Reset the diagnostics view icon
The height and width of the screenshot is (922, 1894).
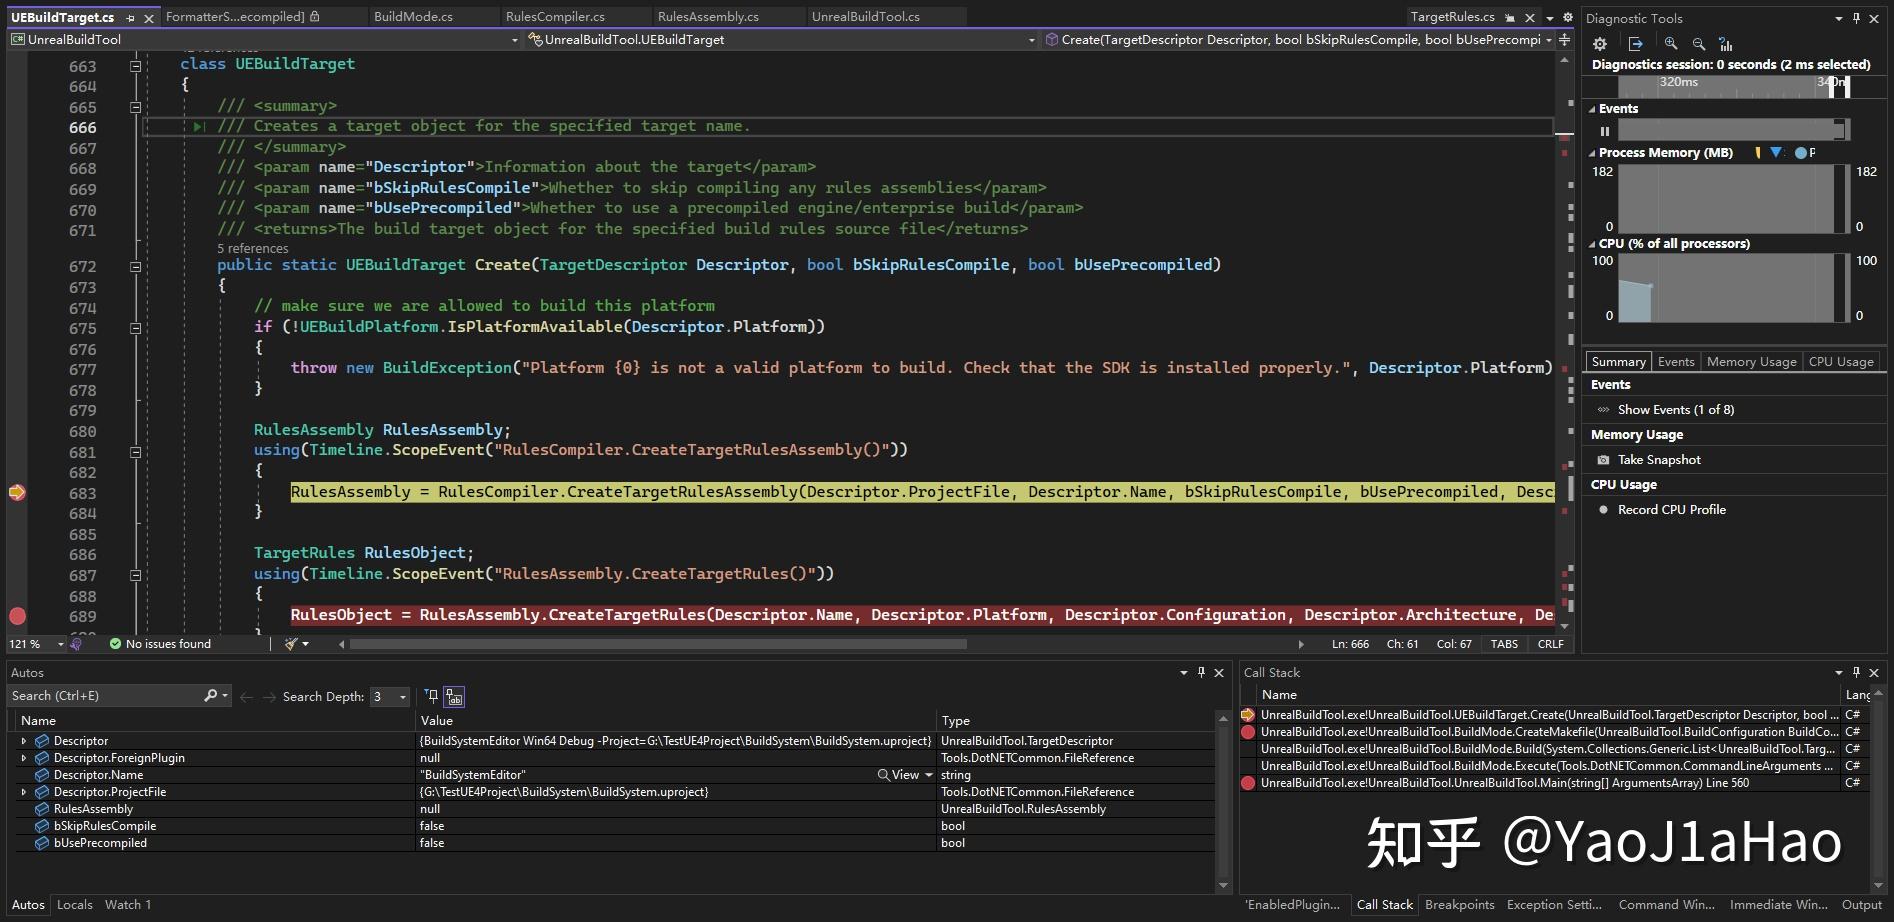click(x=1725, y=44)
